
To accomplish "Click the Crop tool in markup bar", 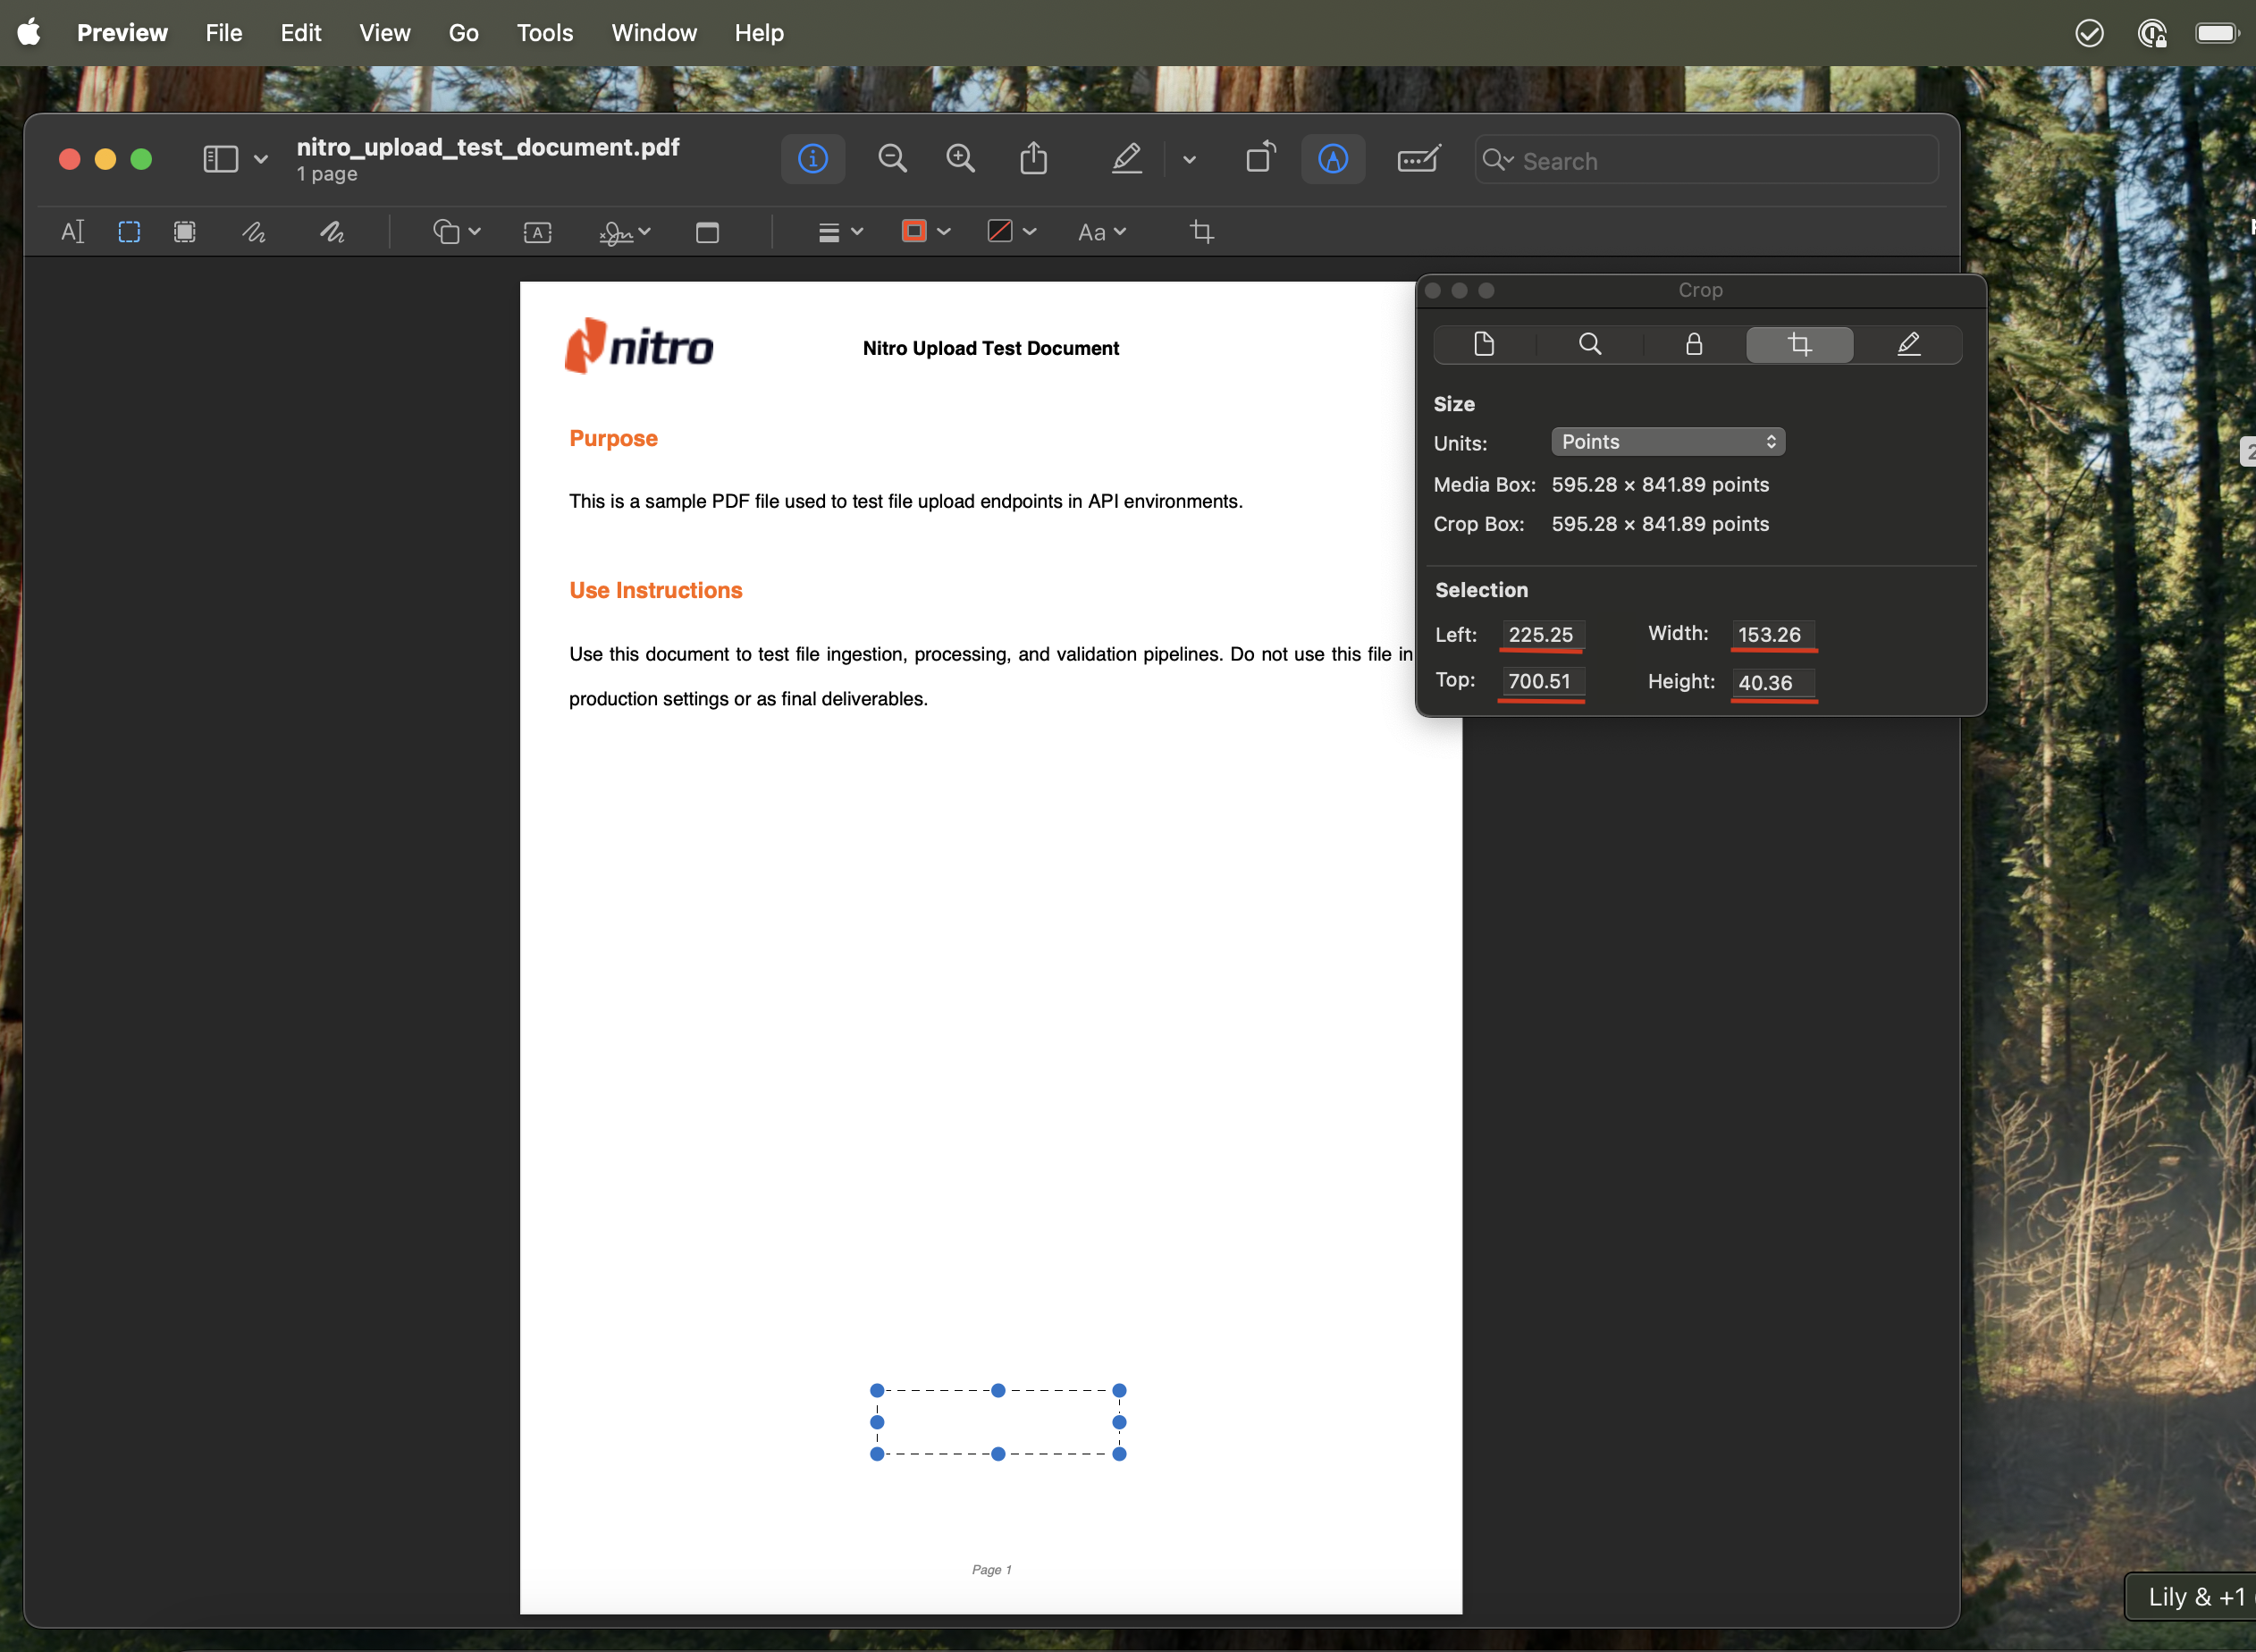I will click(1202, 232).
